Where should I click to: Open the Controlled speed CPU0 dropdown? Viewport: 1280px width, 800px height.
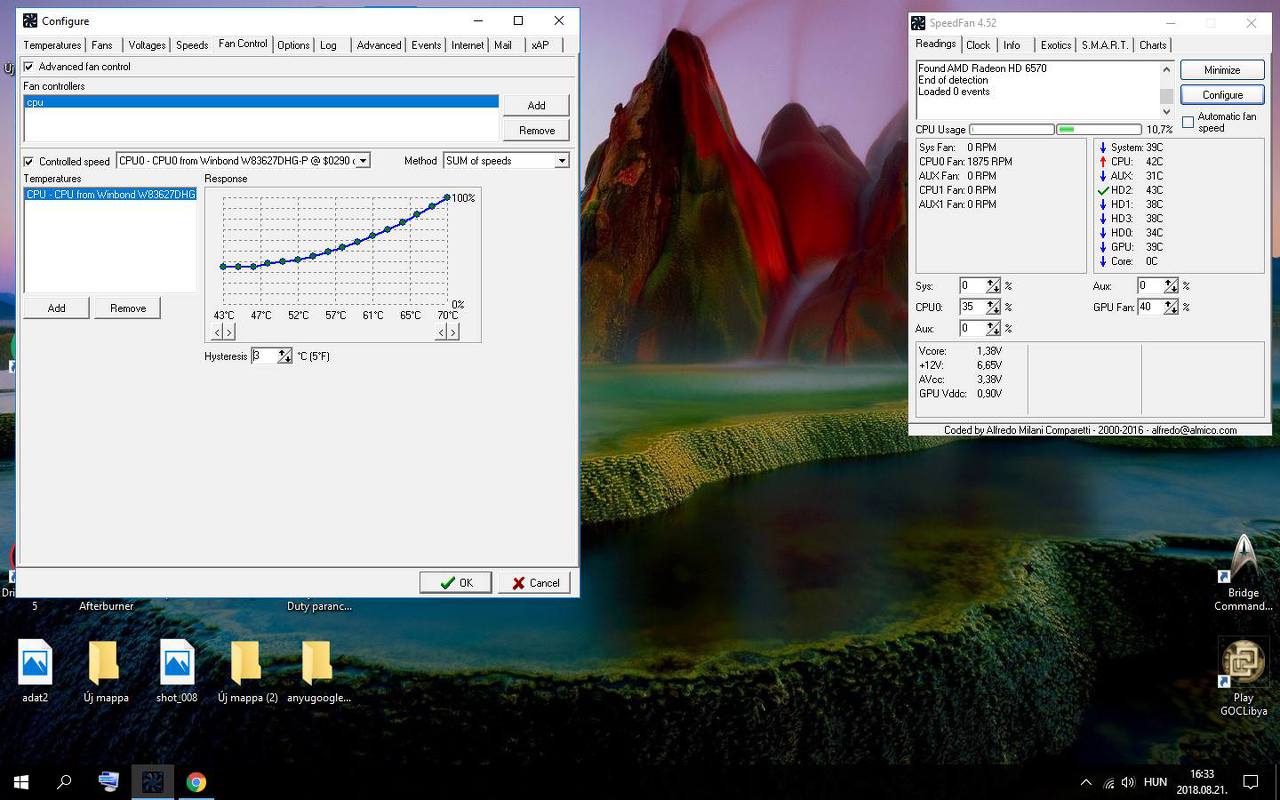pos(363,161)
